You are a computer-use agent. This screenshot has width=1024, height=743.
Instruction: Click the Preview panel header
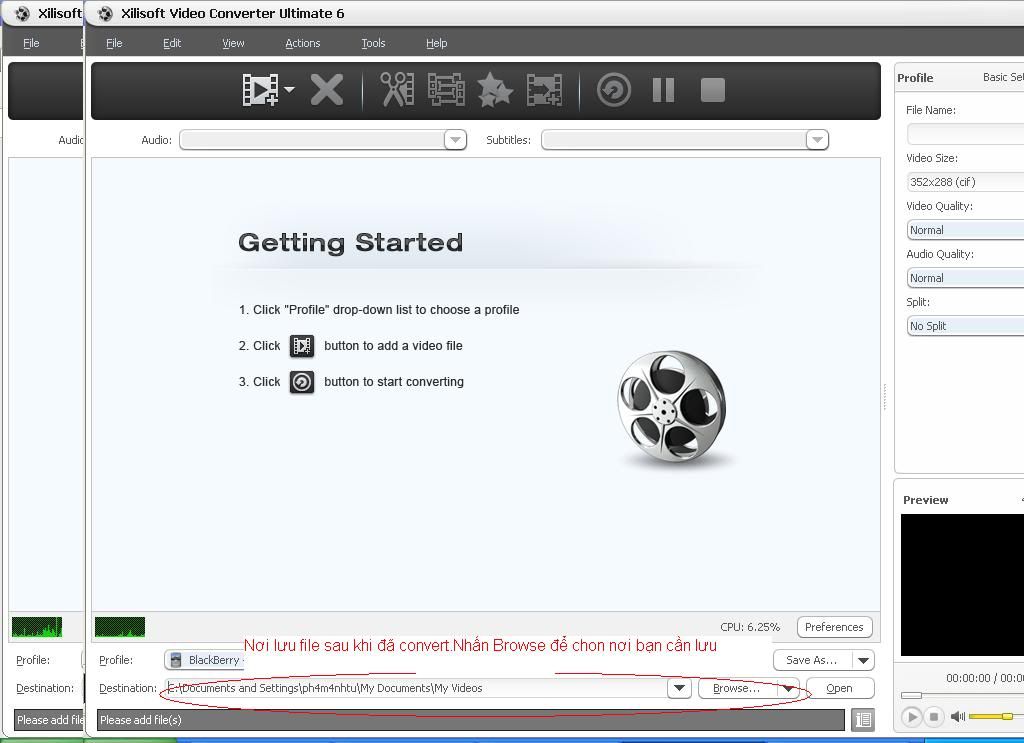point(925,500)
